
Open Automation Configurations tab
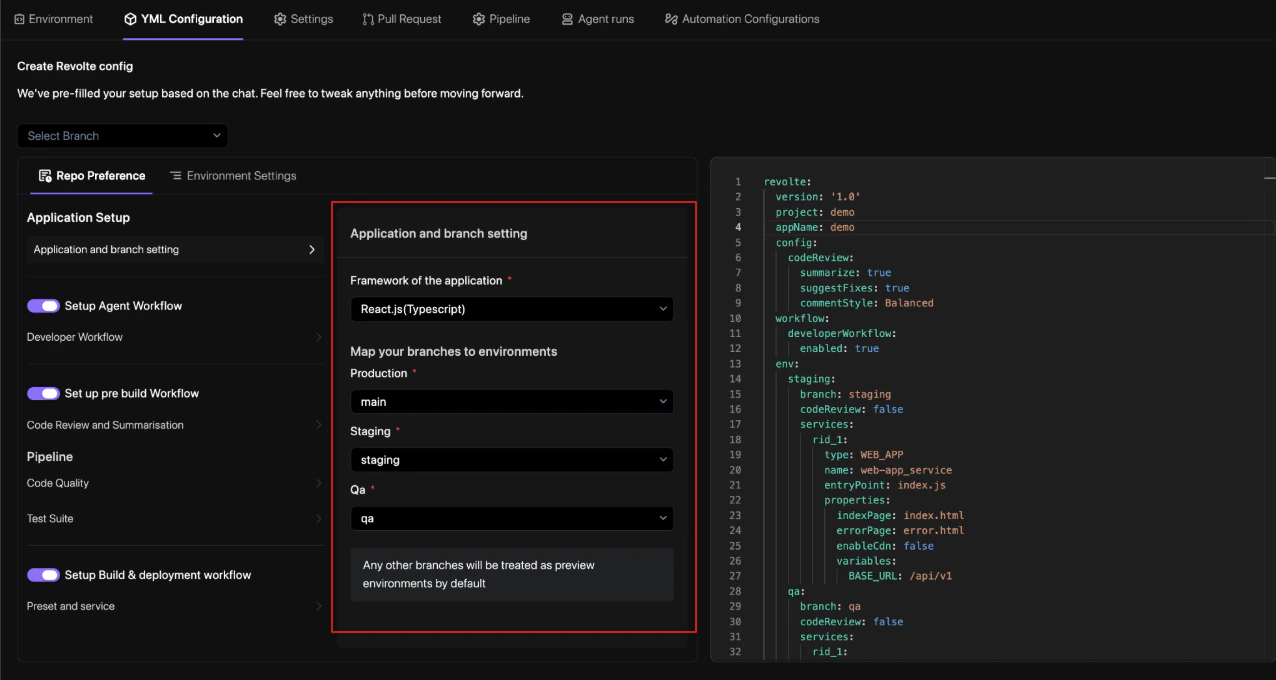click(x=742, y=19)
